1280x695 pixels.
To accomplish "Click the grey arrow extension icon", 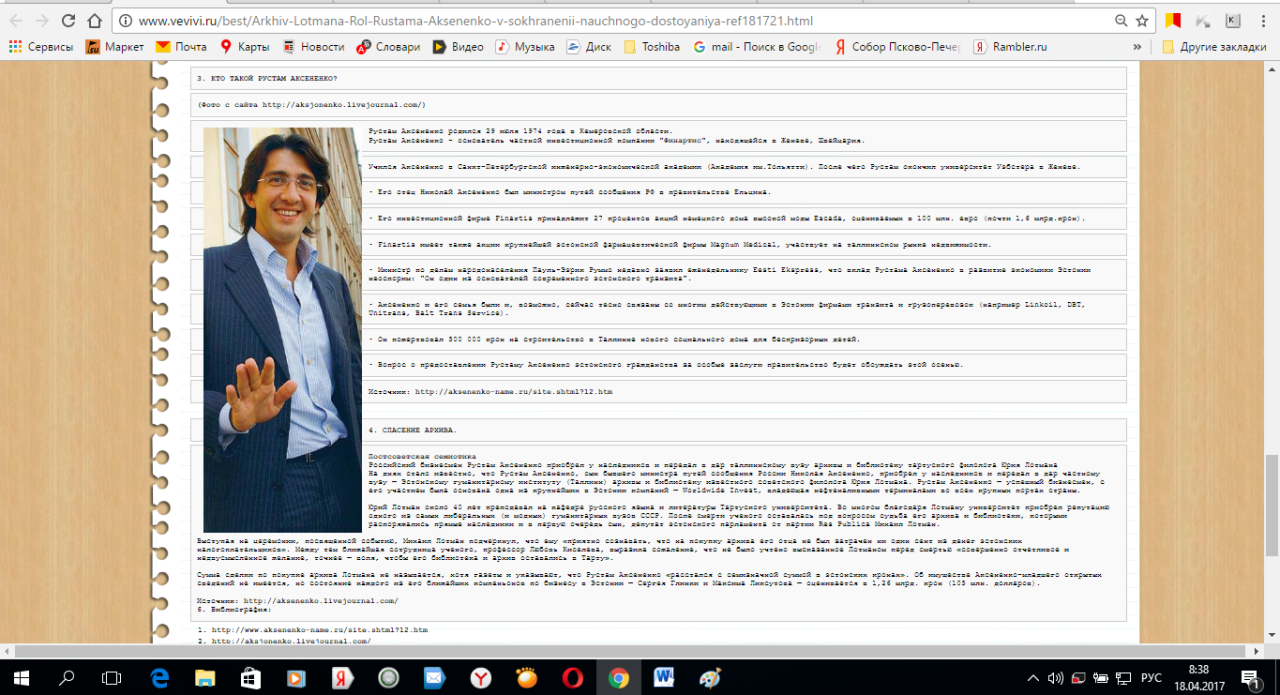I will coord(1203,20).
